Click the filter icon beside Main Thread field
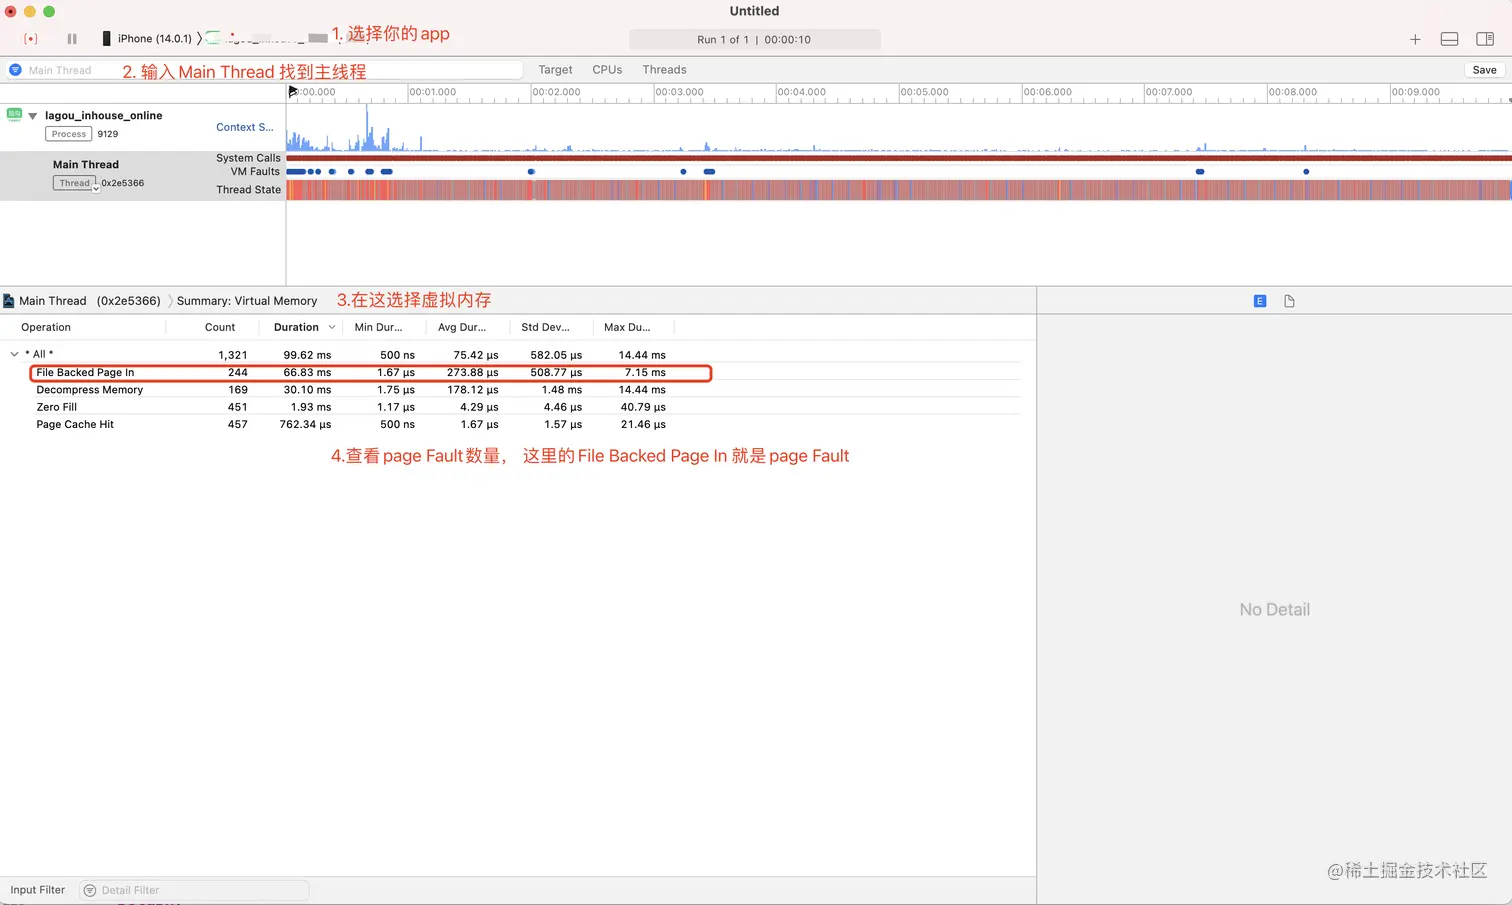The image size is (1512, 905). pos(15,70)
